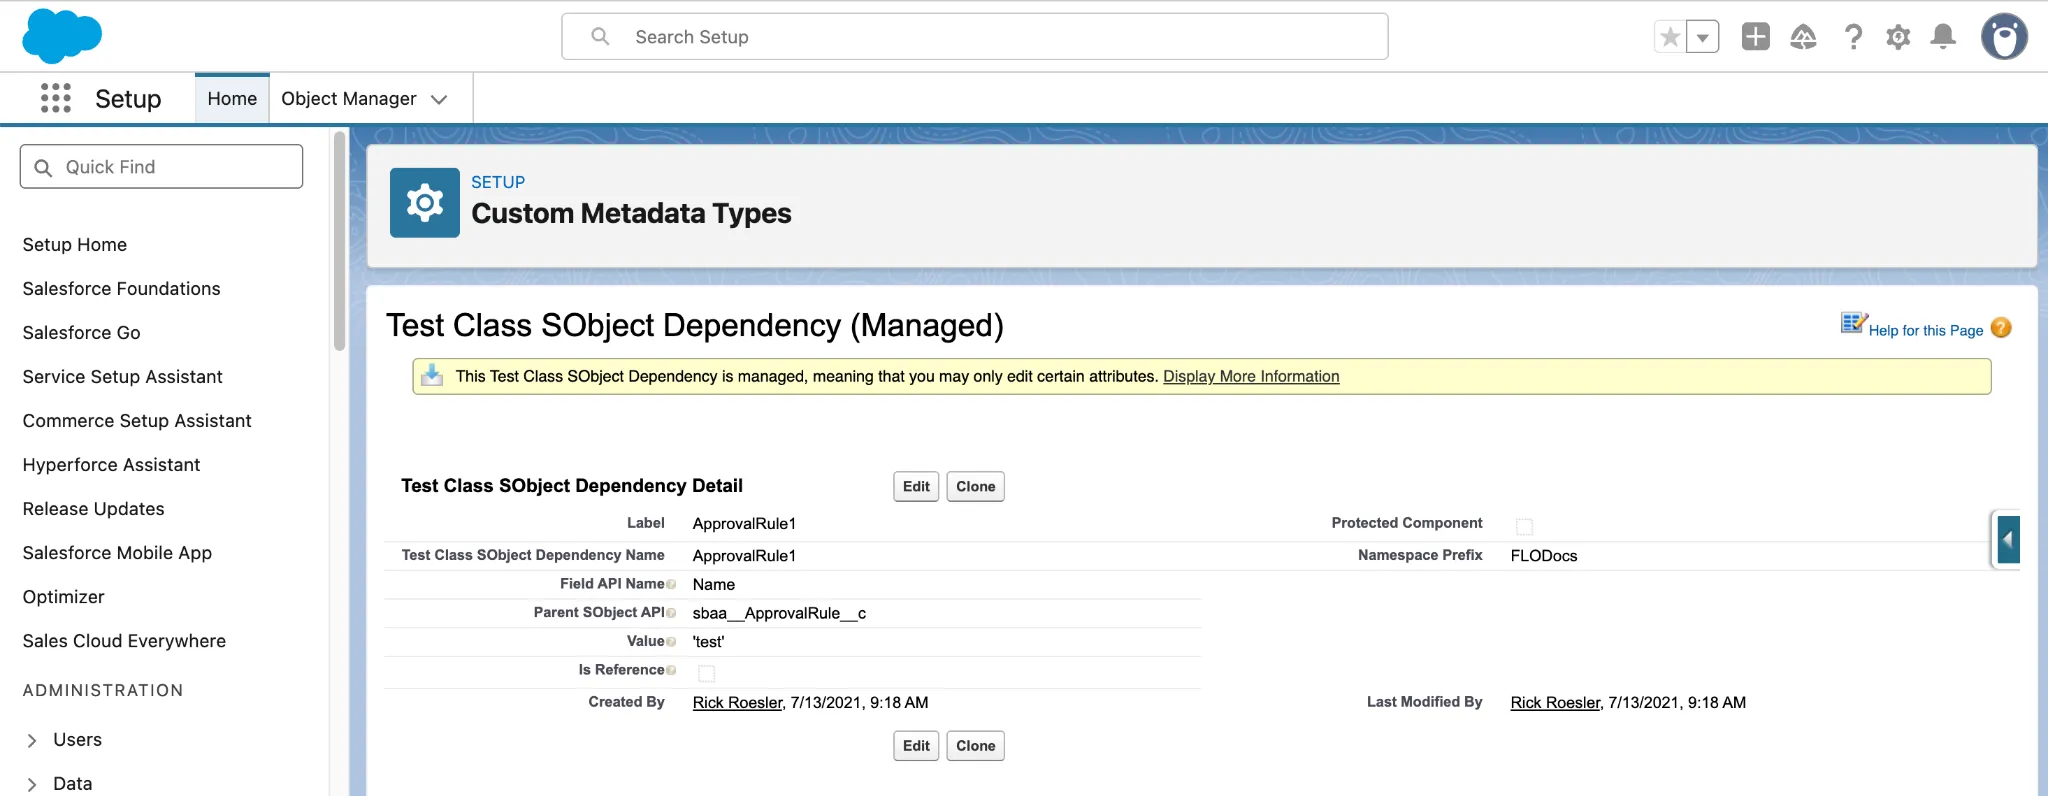Expand the Data section in sidebar
Screen dimensions: 2048x796
click(x=32, y=784)
